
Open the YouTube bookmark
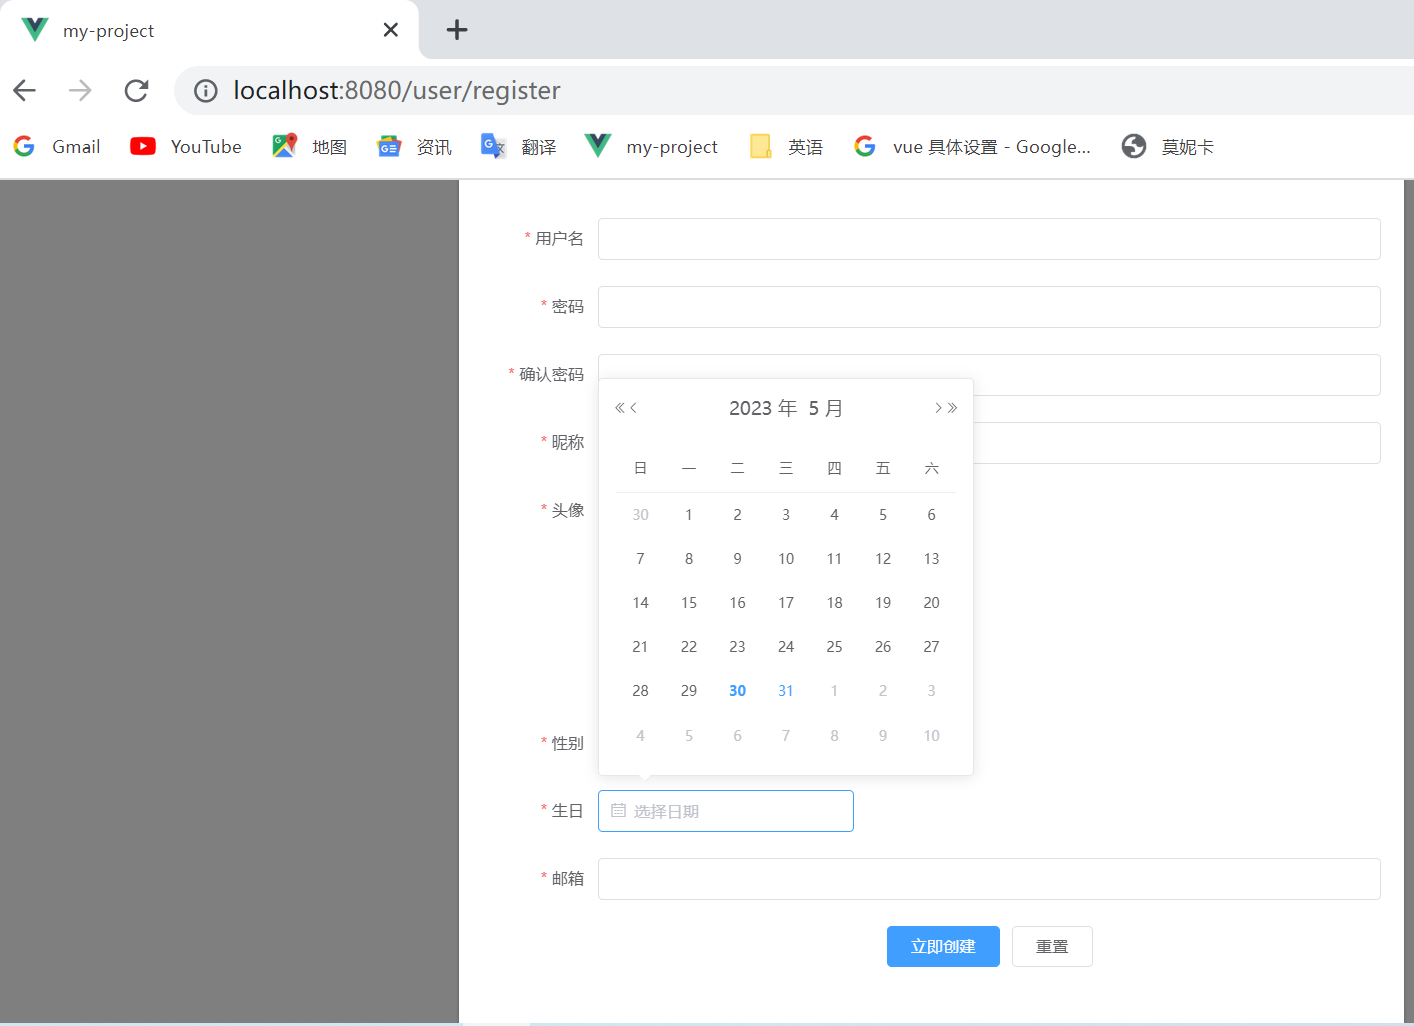(x=185, y=146)
